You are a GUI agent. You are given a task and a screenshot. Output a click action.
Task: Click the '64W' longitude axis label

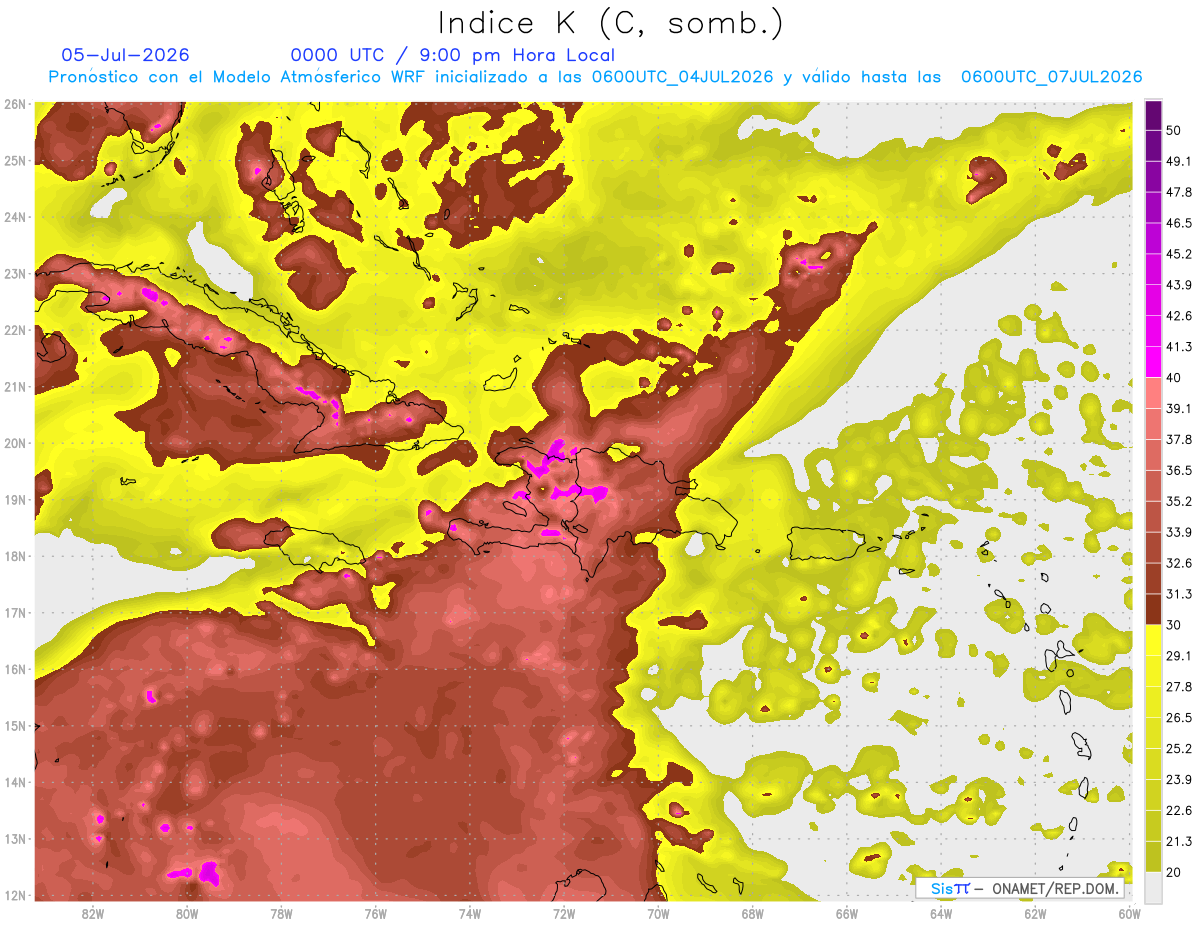click(941, 913)
